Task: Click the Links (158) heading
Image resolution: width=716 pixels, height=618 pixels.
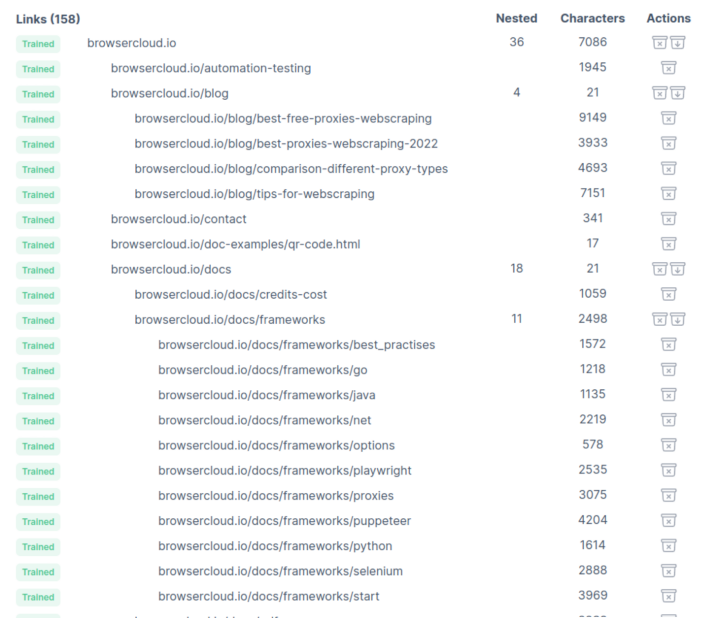Action: point(48,19)
